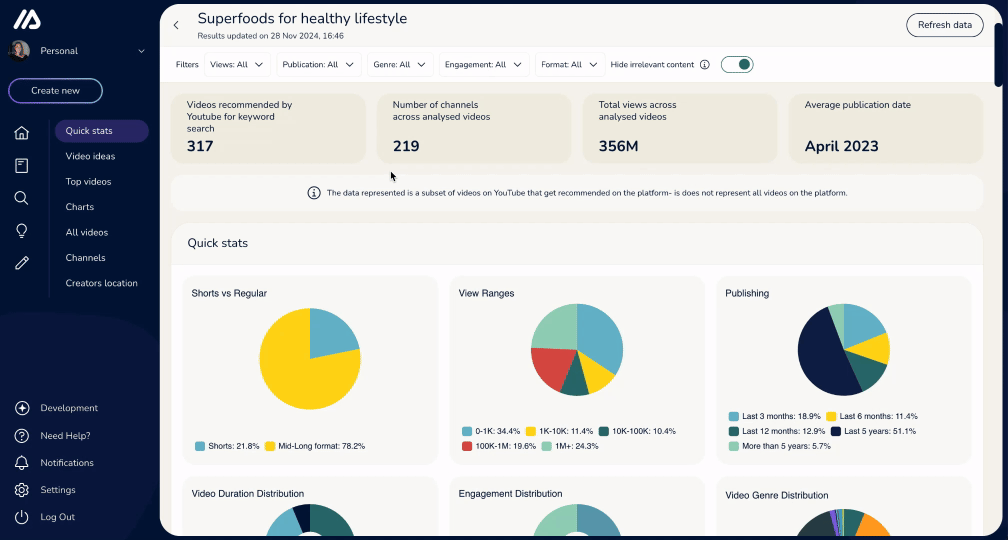Click the 100K-1M: 19.6% legend swatch
The height and width of the screenshot is (540, 1008).
(x=467, y=446)
